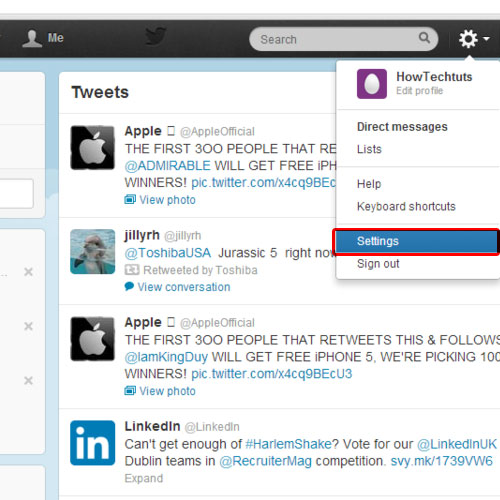The image size is (500, 500).
Task: Click the second Apple tweet avatar
Action: (93, 339)
